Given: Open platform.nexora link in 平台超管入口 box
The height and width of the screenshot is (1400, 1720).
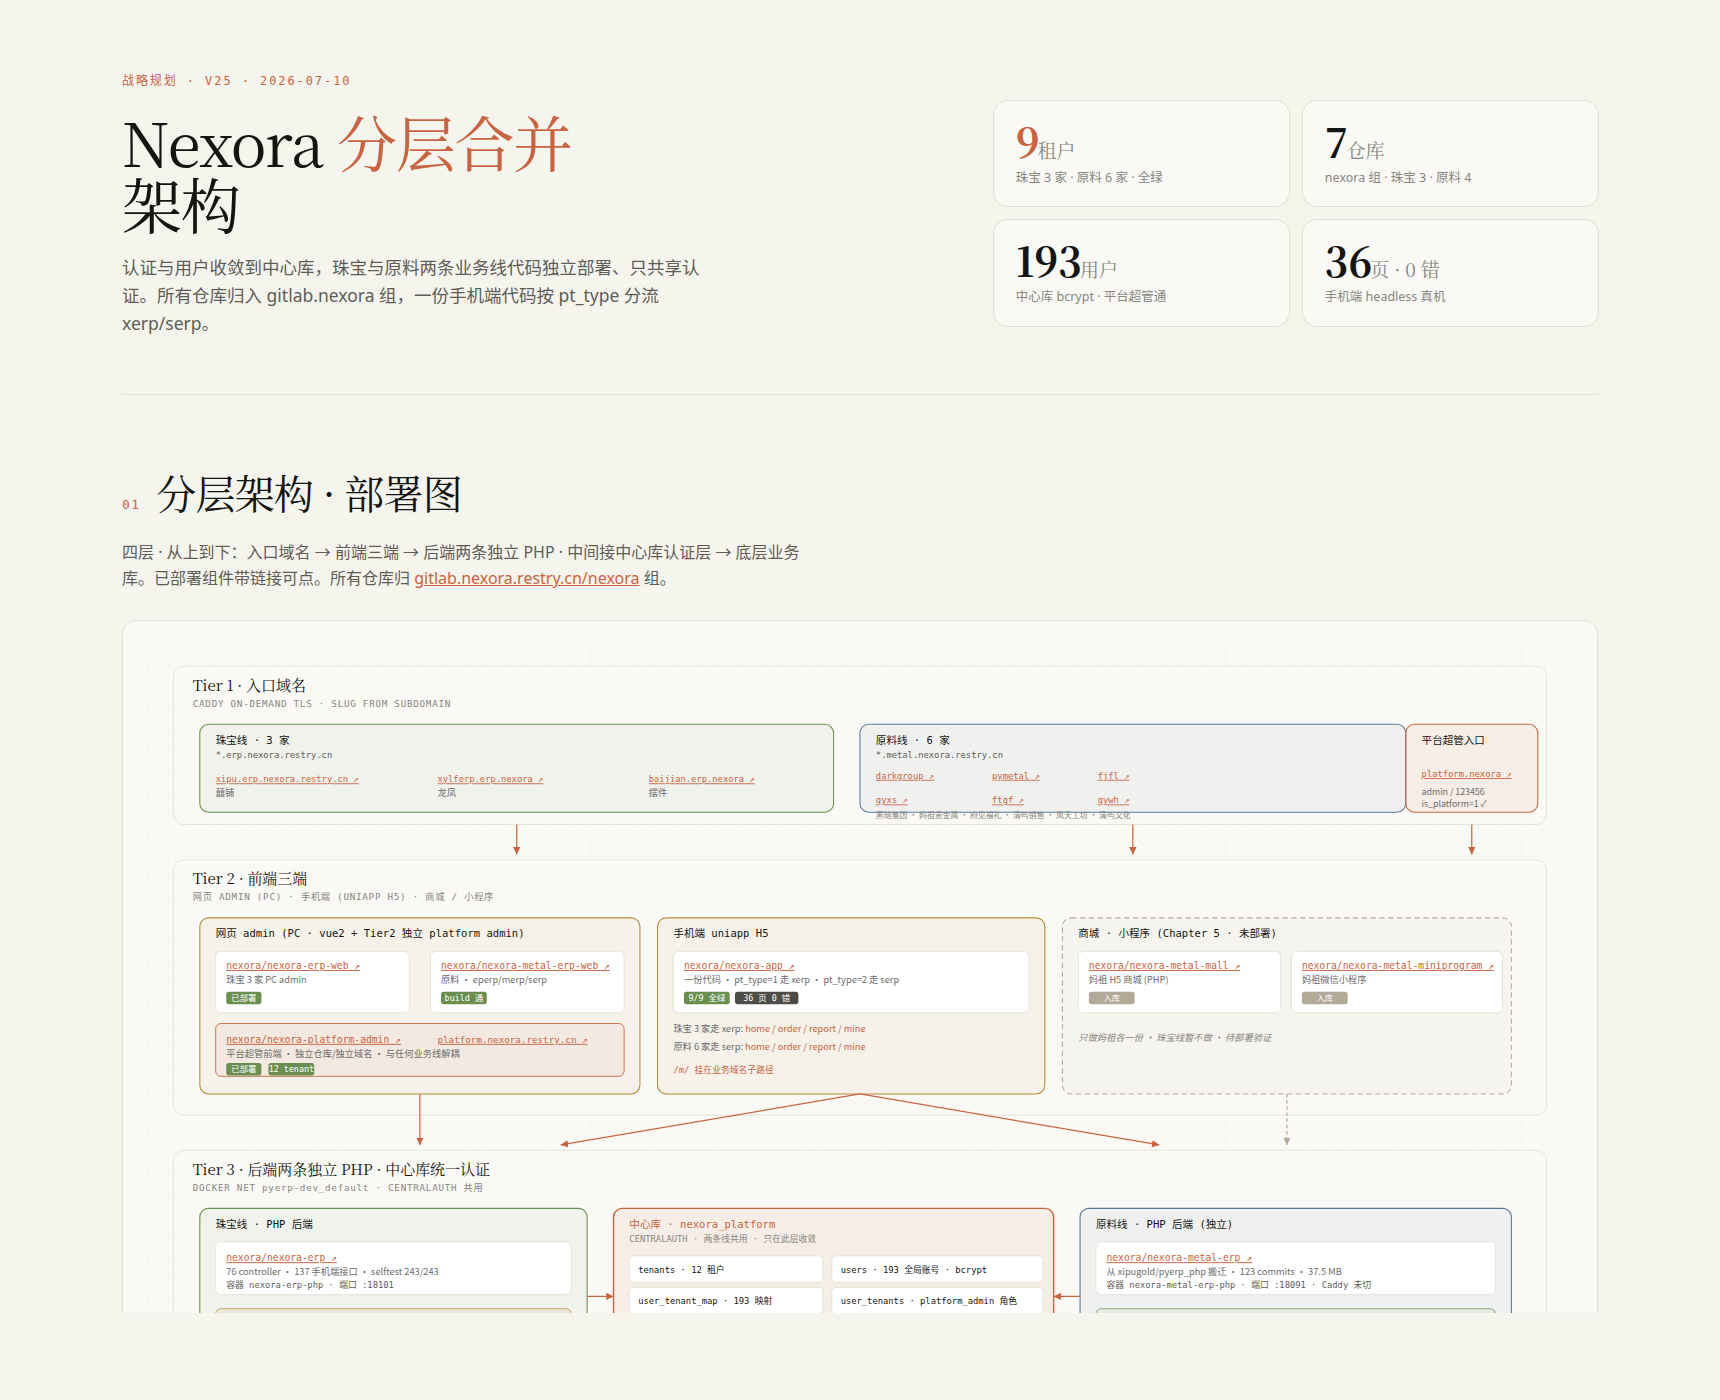Looking at the screenshot, I should coord(1466,774).
